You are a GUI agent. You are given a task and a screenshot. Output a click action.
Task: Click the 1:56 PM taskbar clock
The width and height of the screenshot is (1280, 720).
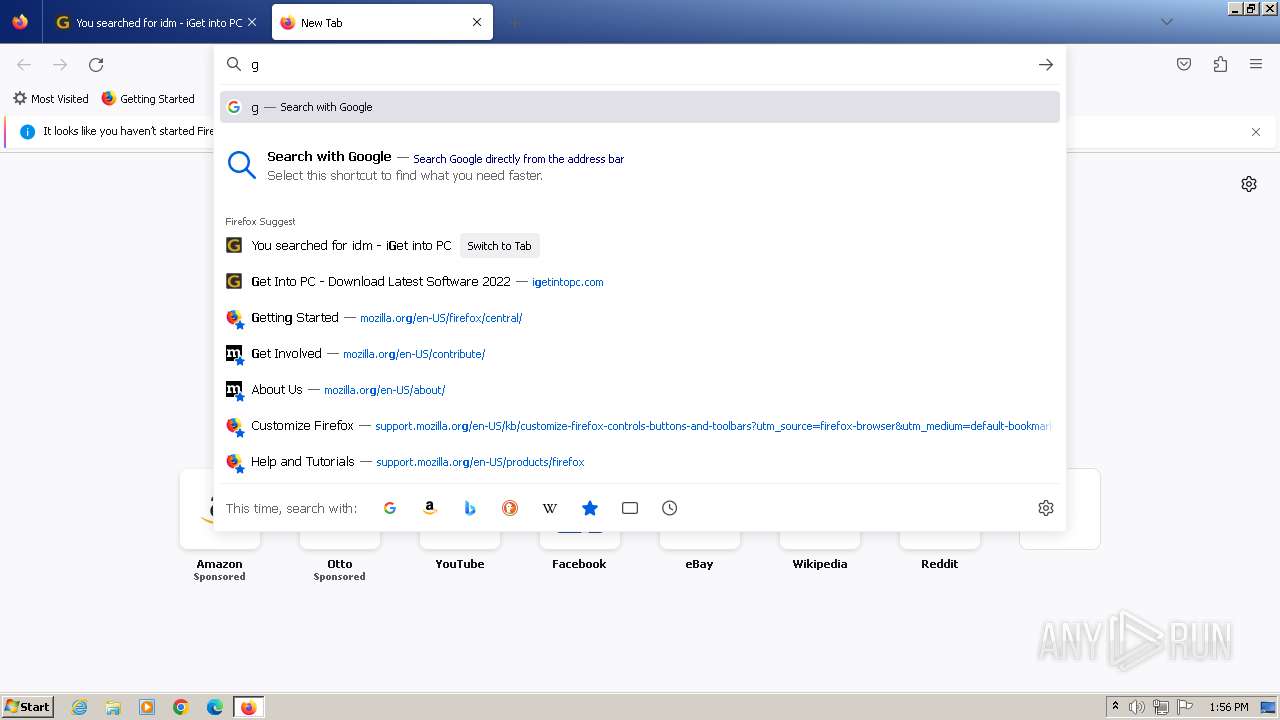point(1229,707)
